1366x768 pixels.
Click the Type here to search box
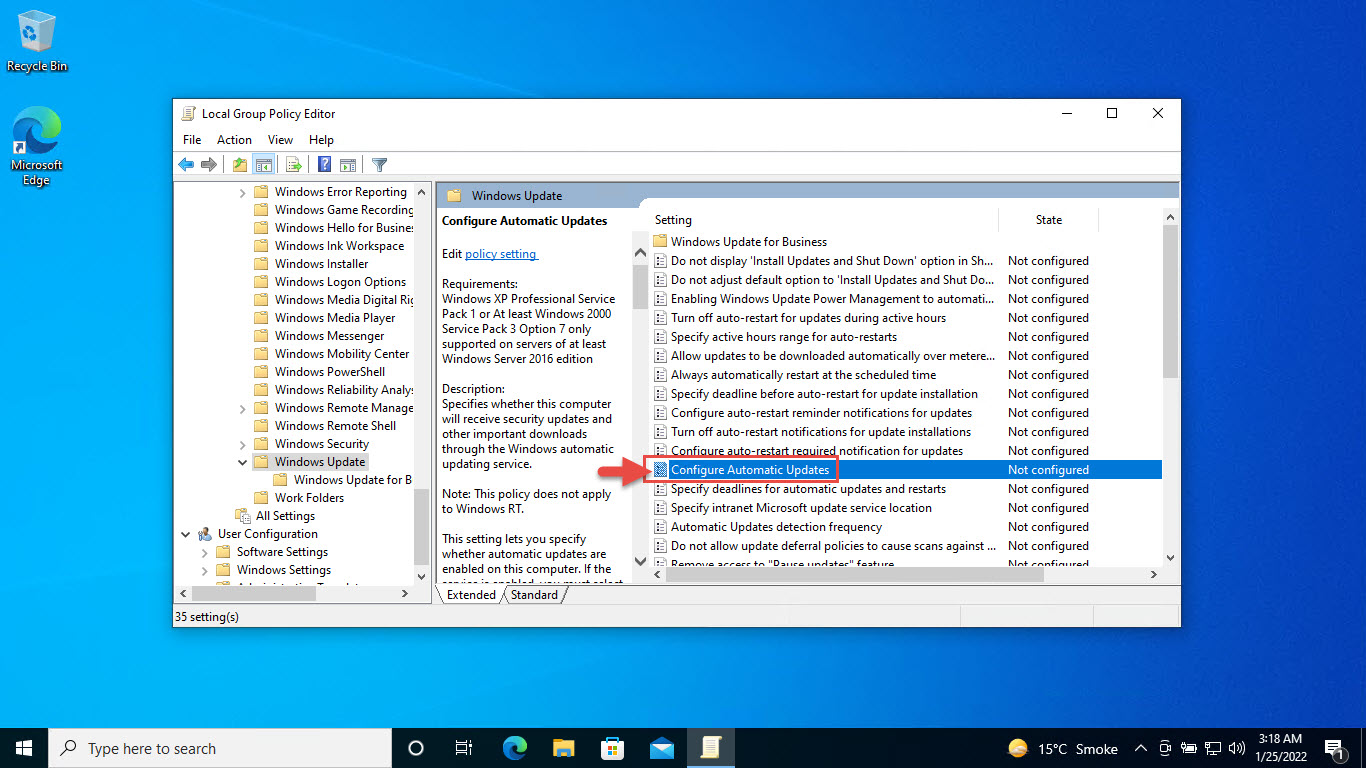tap(220, 748)
